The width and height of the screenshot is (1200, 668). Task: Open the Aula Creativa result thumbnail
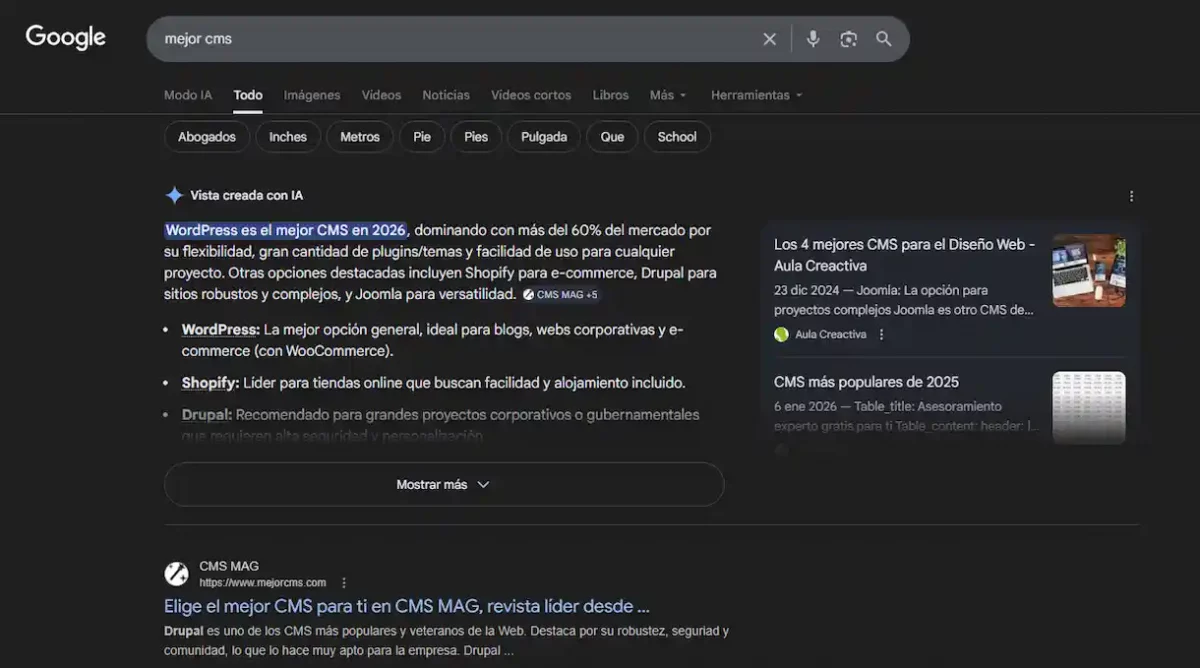pos(1089,270)
